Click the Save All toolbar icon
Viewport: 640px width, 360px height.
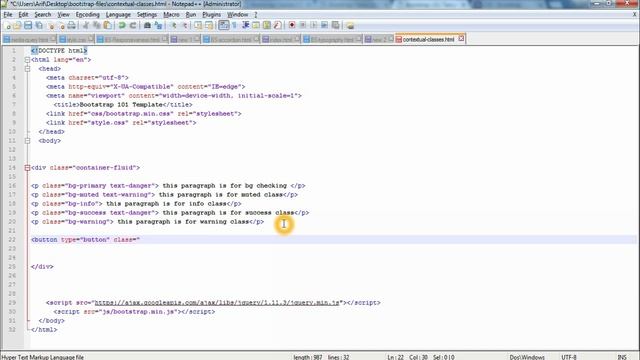pos(39,25)
